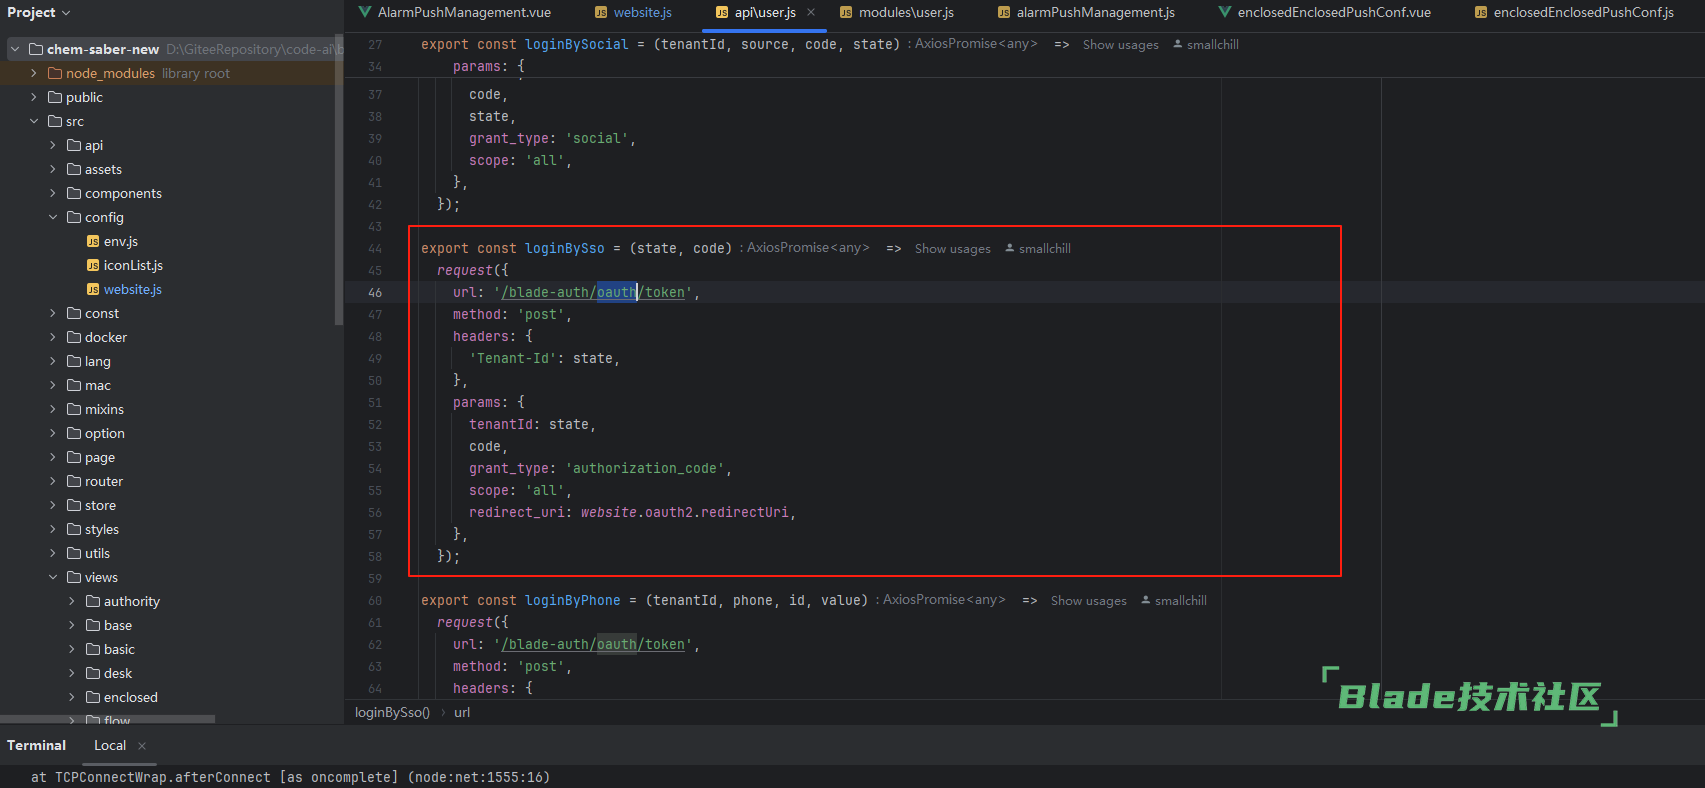Expand the api folder

pyautogui.click(x=53, y=145)
